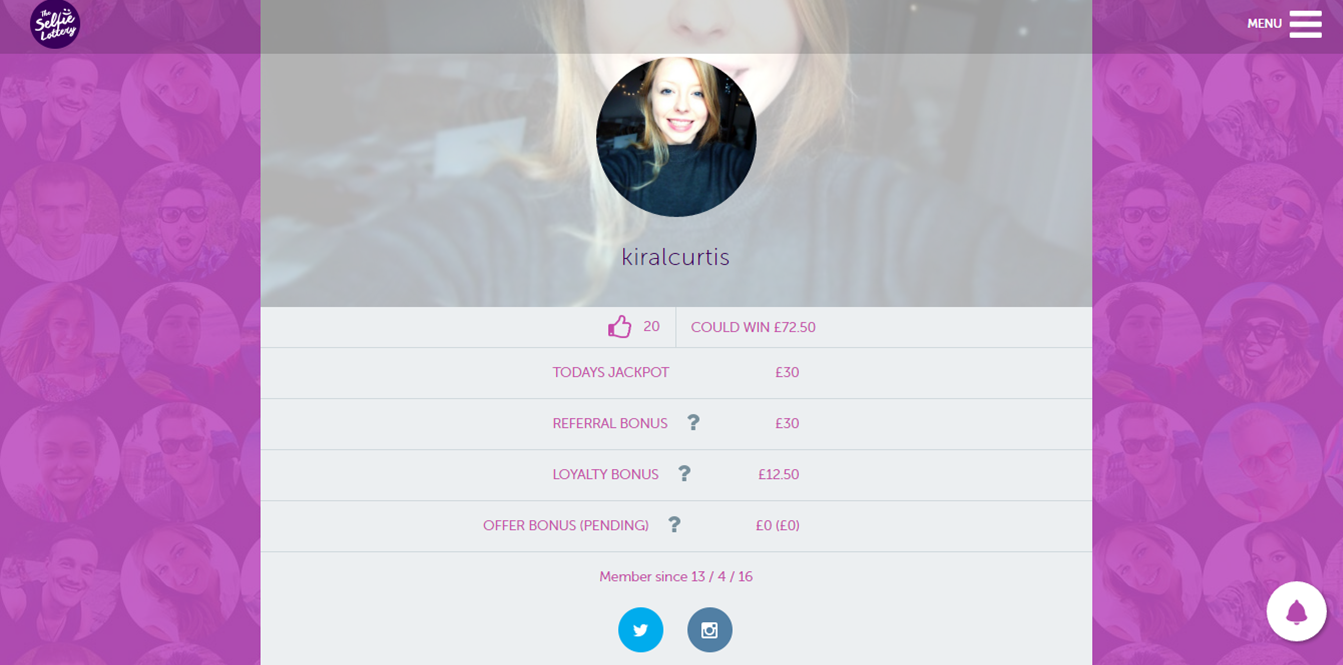Click the kiralcurtis username

676,257
